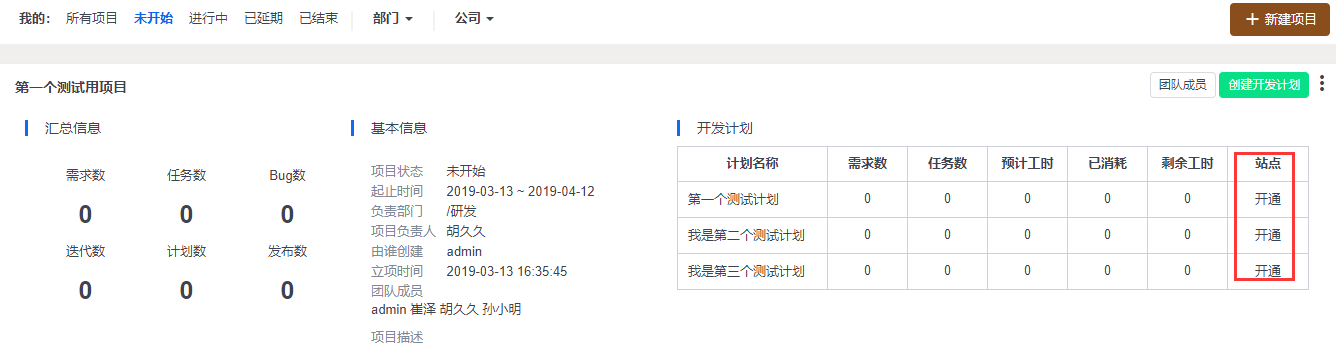
Task: Click the 站点 column header
Action: click(x=1267, y=163)
